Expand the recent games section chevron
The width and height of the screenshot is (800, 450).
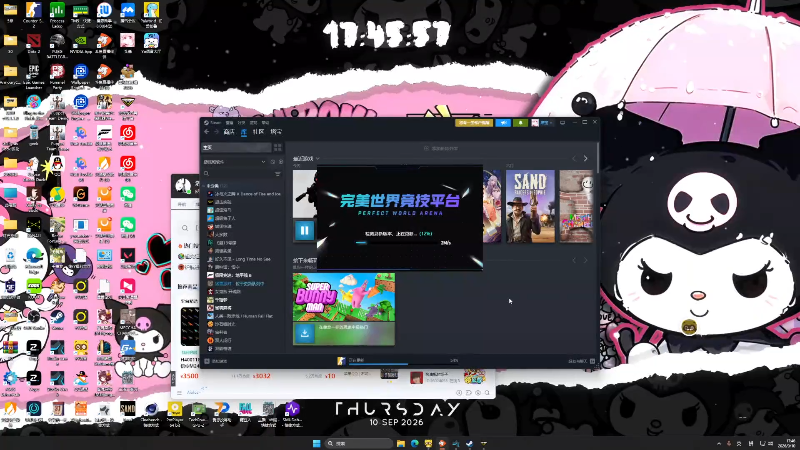pos(318,159)
